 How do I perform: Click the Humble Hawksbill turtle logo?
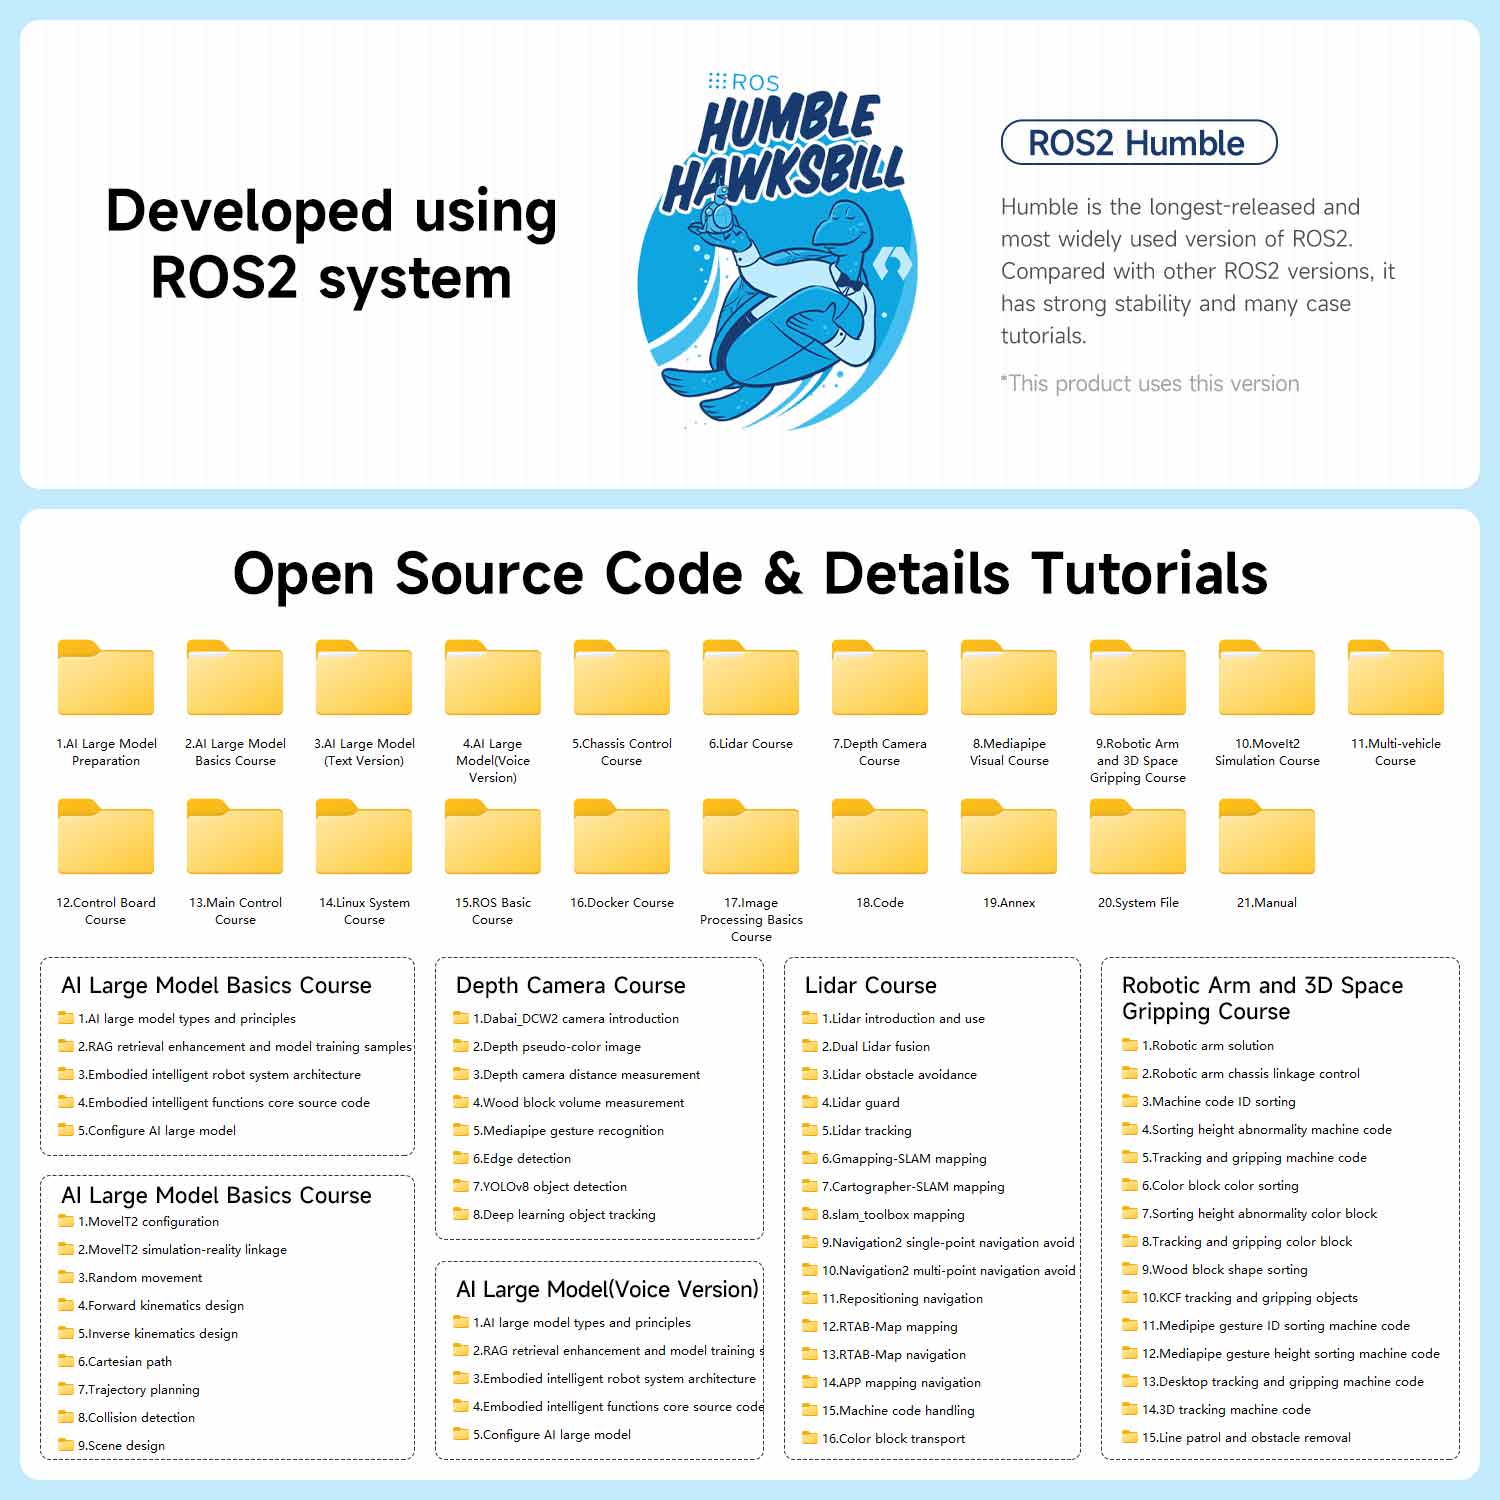pyautogui.click(x=778, y=250)
